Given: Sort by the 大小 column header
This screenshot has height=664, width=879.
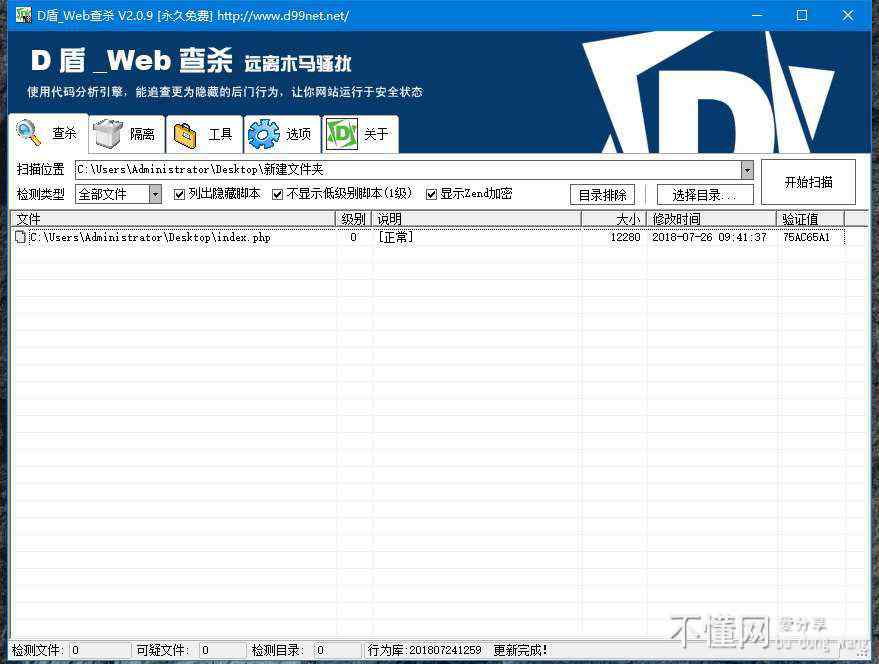Looking at the screenshot, I should (x=614, y=219).
